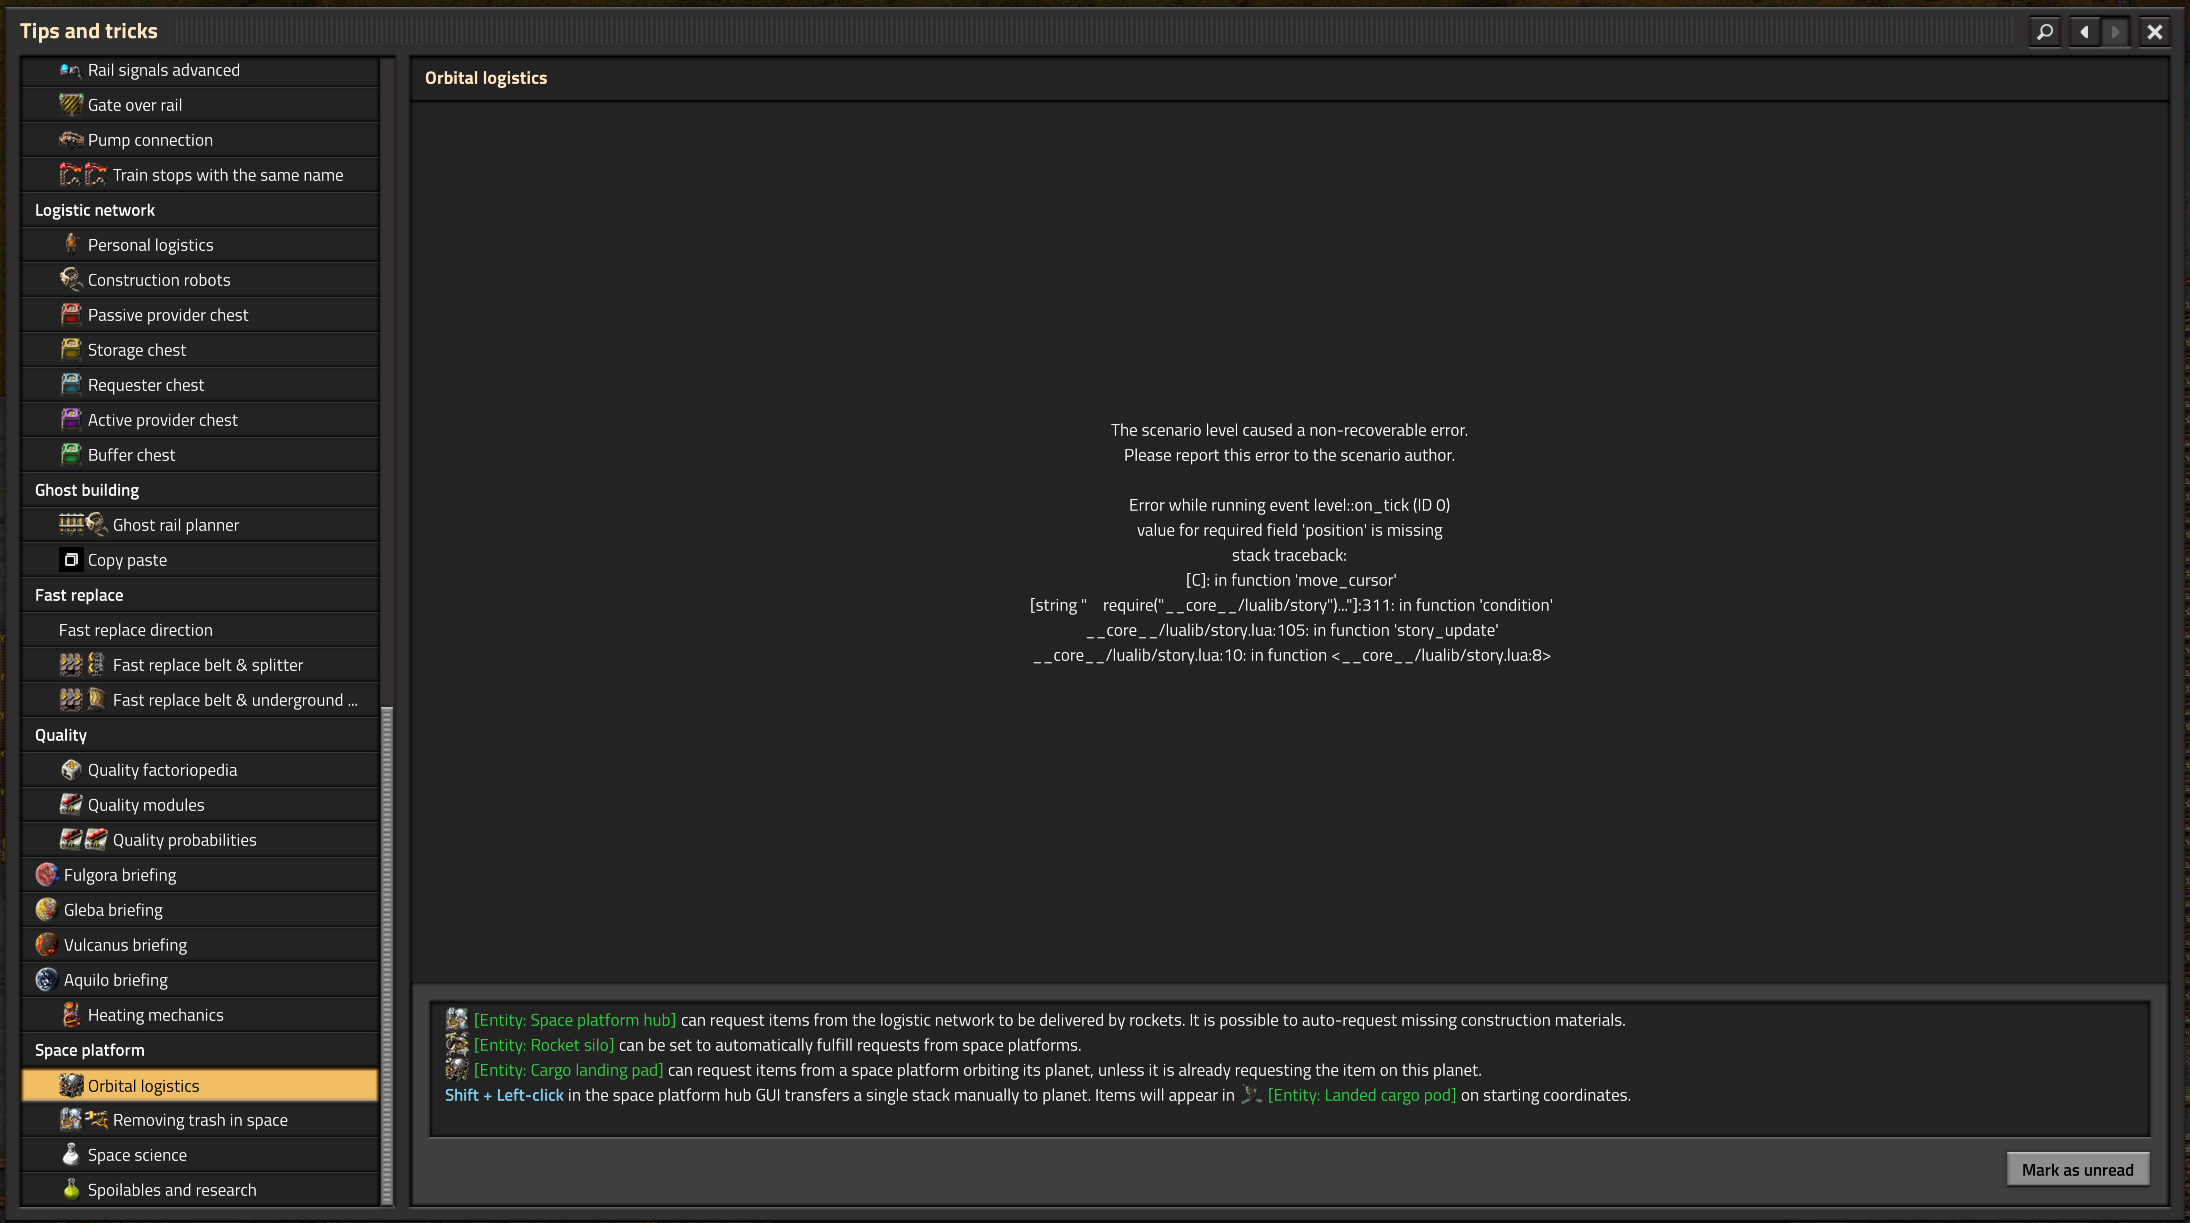The height and width of the screenshot is (1223, 2190).
Task: Click the Entity: Landed cargo pod link
Action: [1361, 1095]
